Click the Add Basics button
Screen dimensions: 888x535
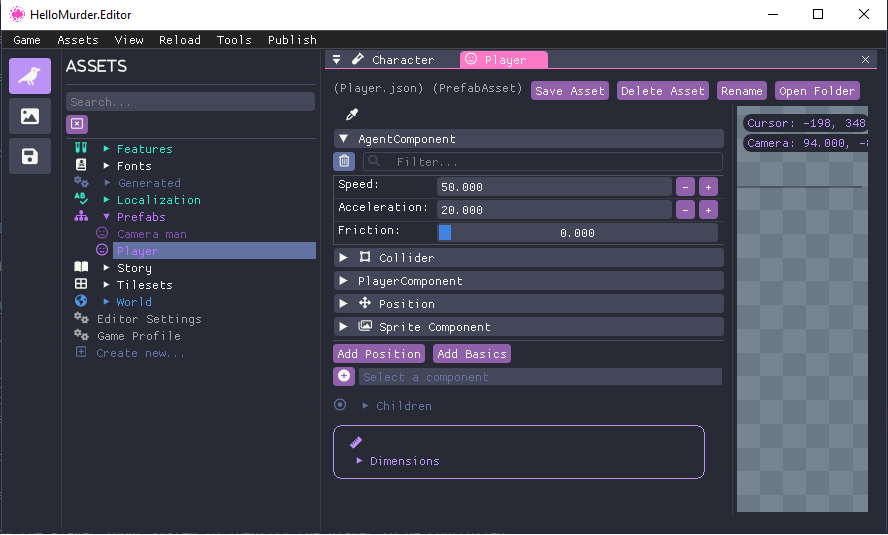[472, 354]
